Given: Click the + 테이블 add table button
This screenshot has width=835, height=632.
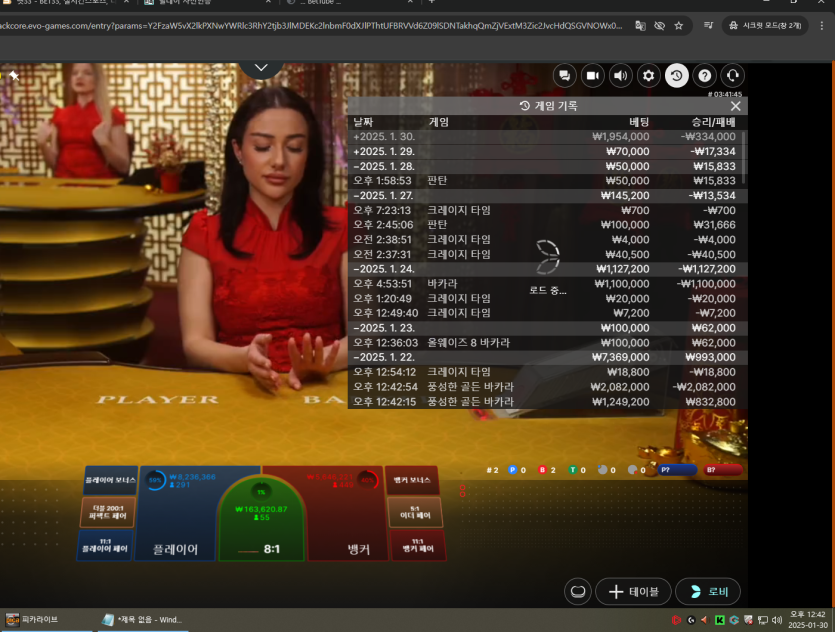Looking at the screenshot, I should 633,591.
